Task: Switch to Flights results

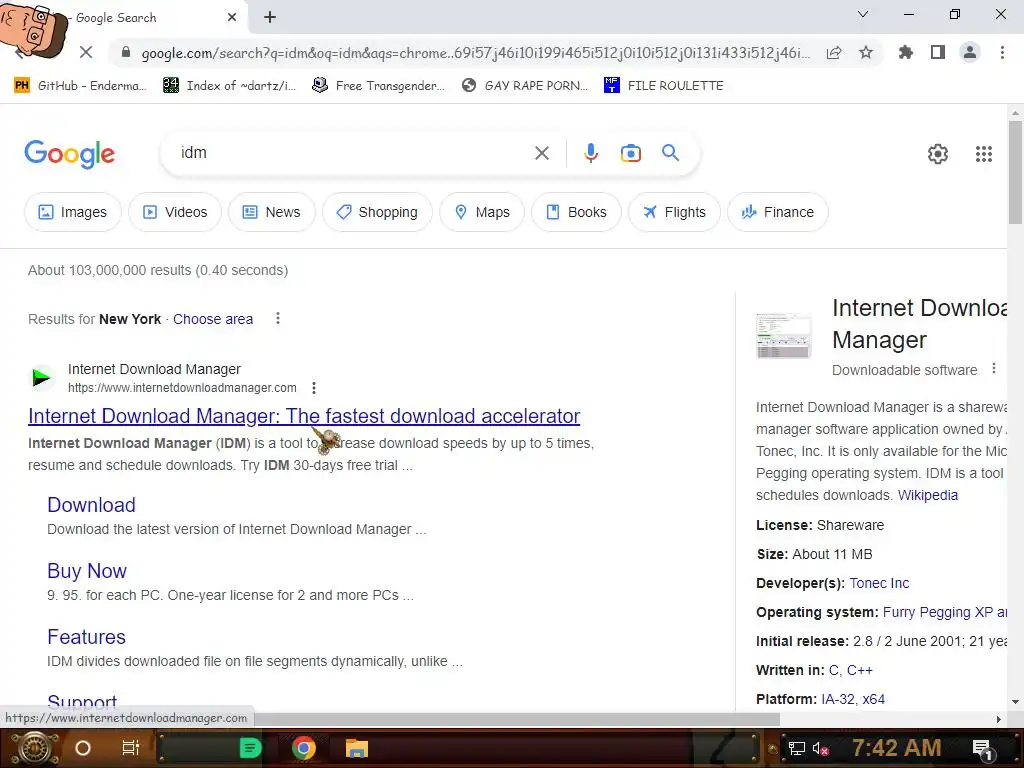Action: (x=675, y=212)
